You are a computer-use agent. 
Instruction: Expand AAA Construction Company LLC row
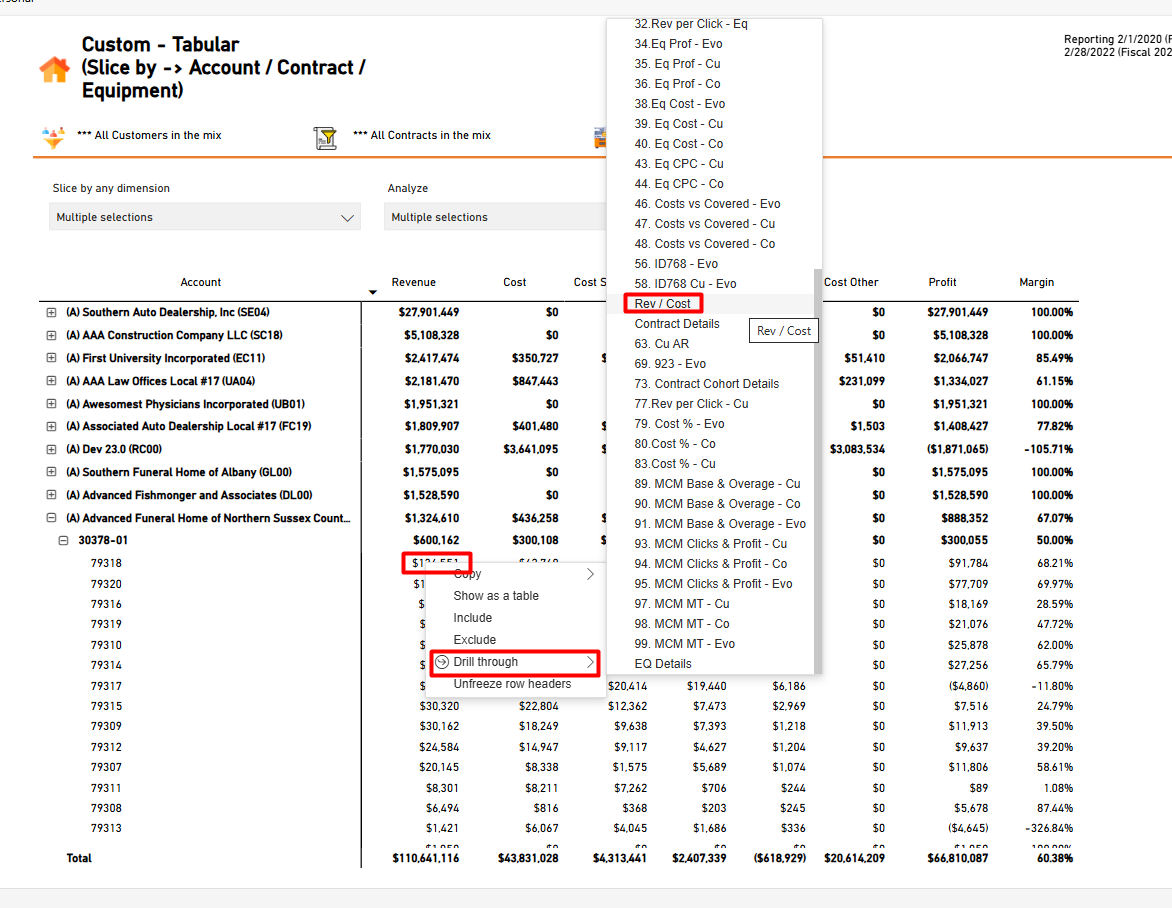[x=51, y=336]
